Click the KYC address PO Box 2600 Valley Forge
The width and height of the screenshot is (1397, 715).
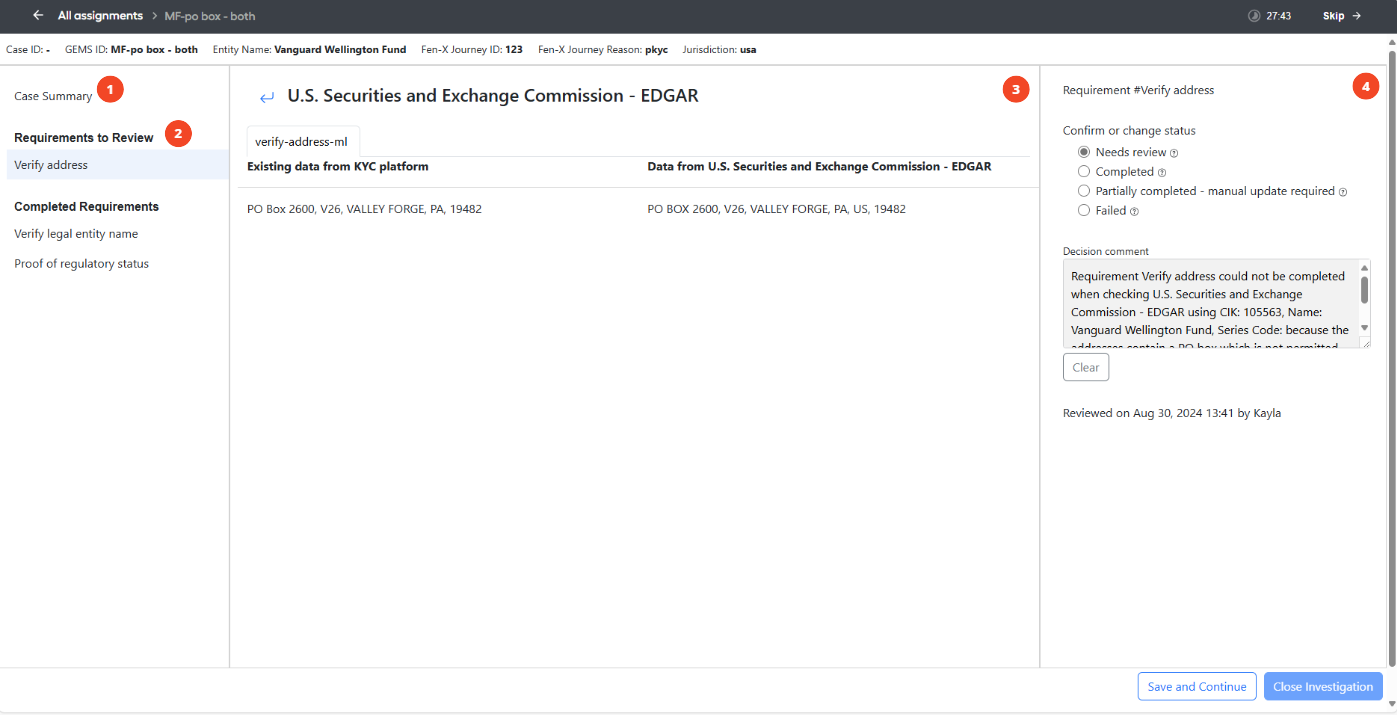(364, 209)
